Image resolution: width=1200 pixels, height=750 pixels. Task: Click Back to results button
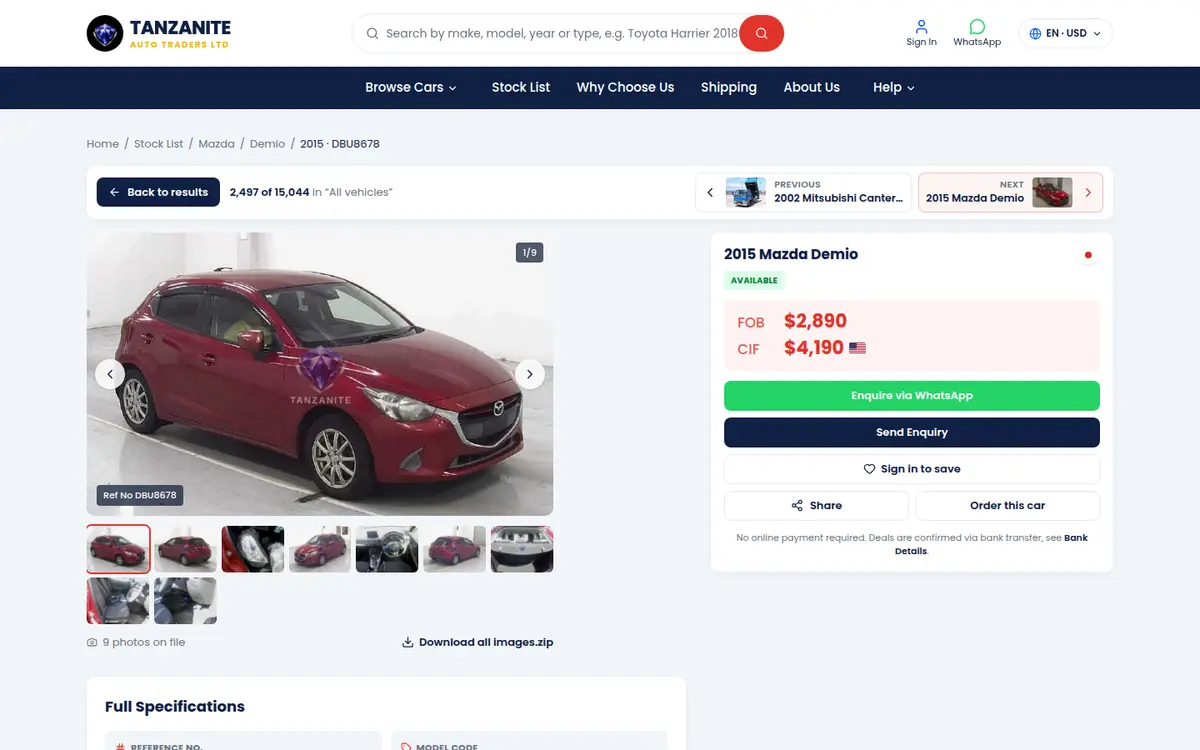(158, 192)
